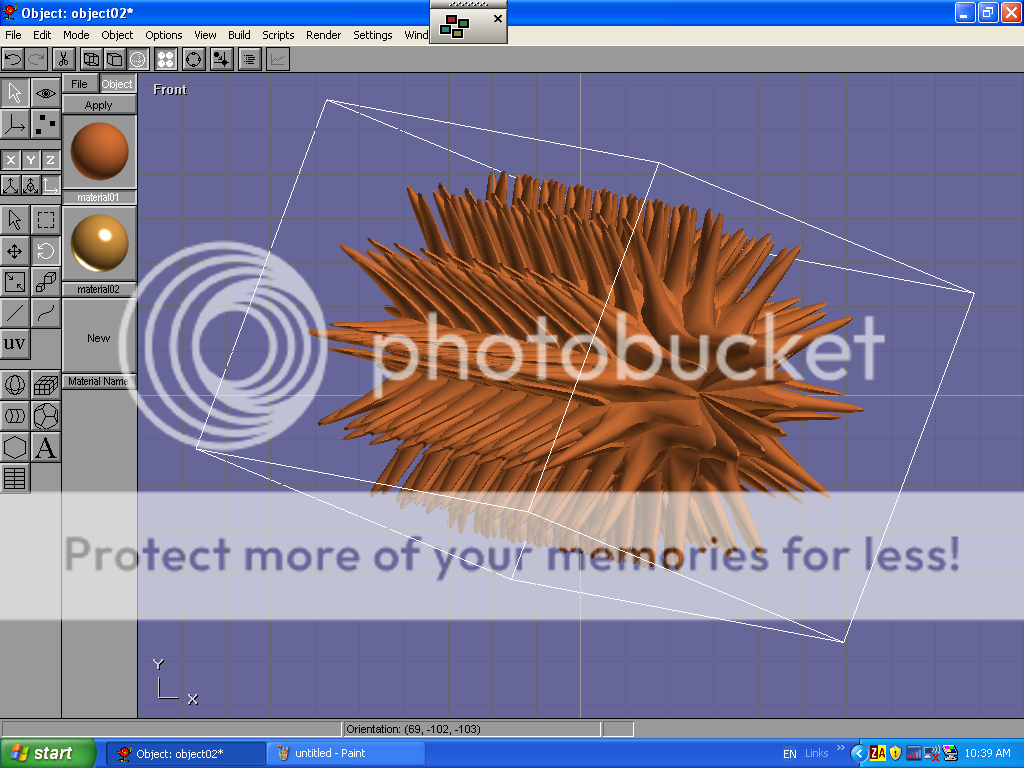Toggle the X axis constraint
Viewport: 1024px width, 768px height.
(10, 159)
